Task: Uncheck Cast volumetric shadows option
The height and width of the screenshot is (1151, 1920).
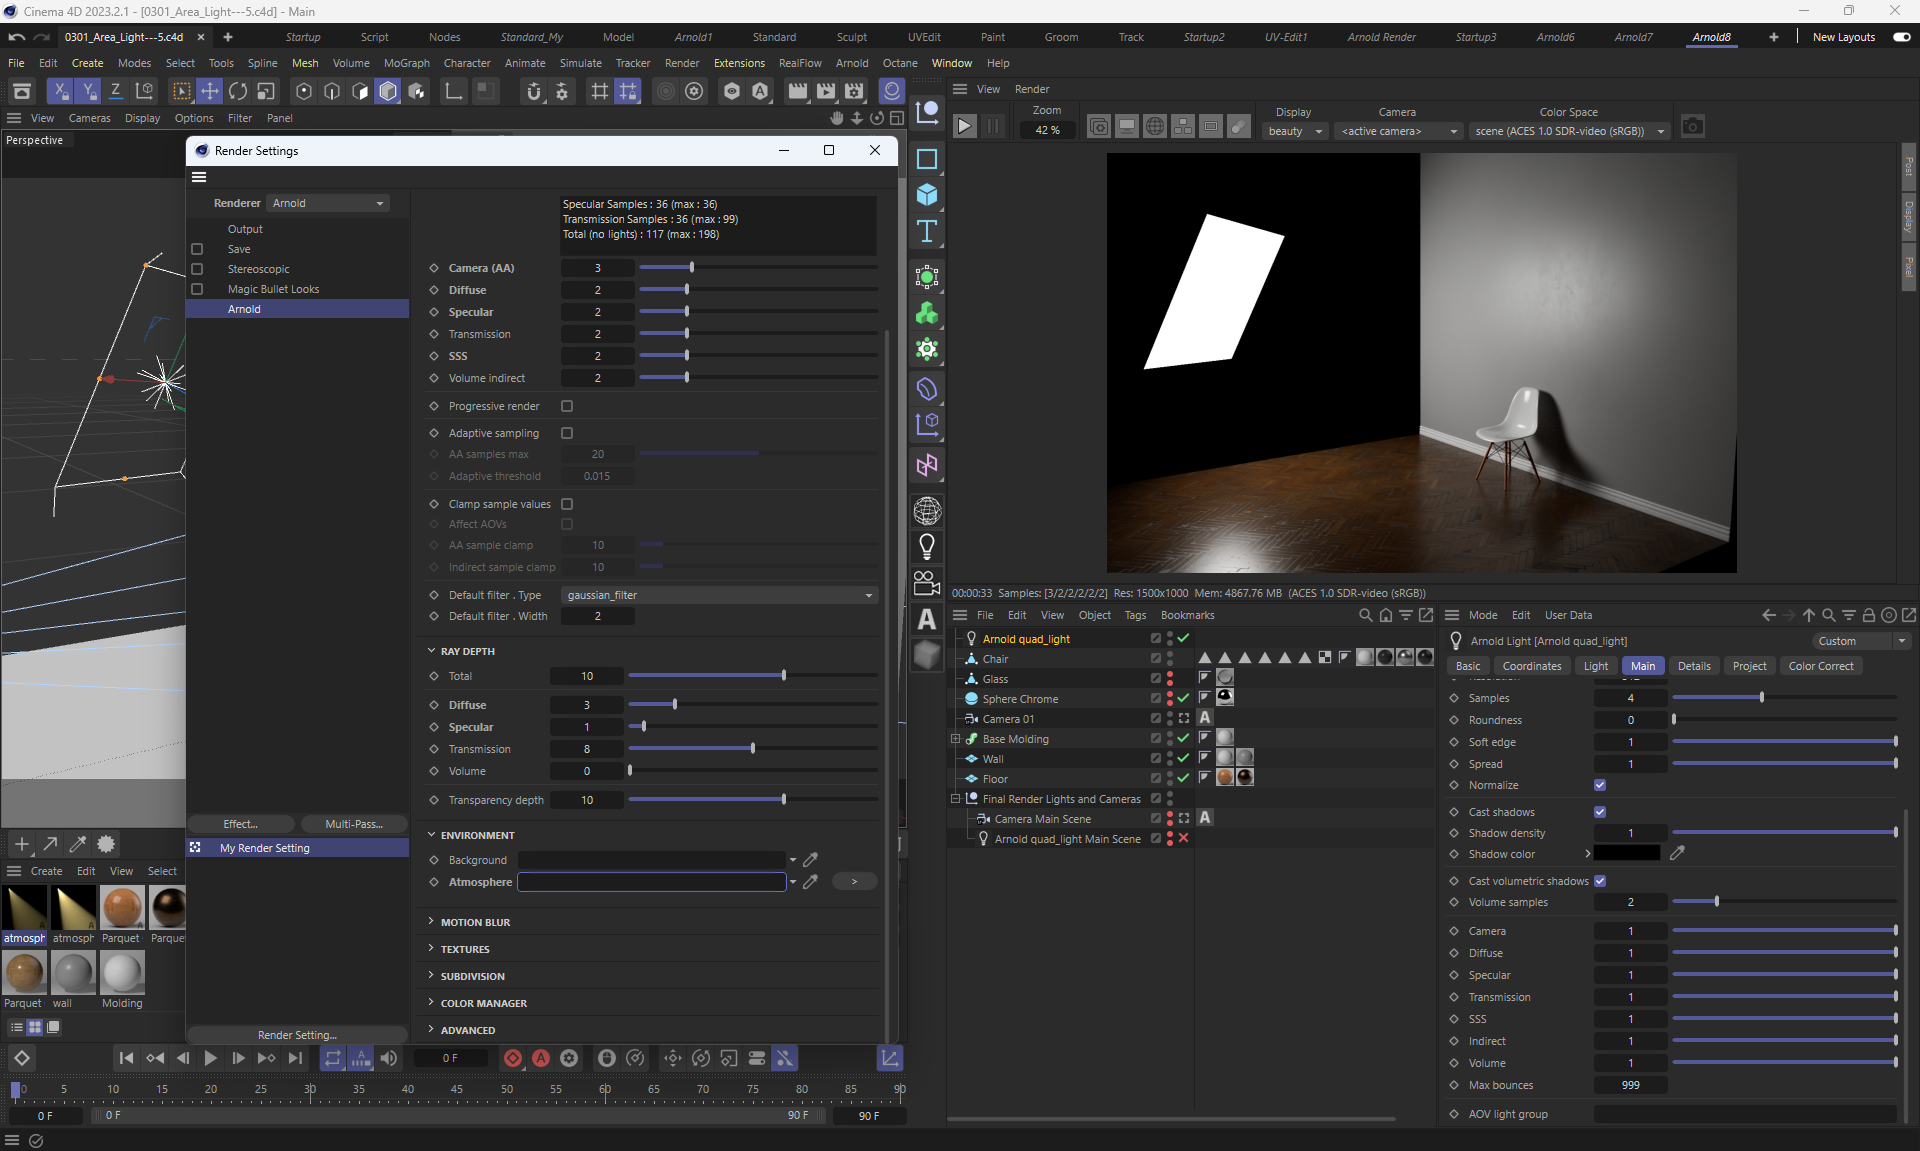Action: 1600,881
